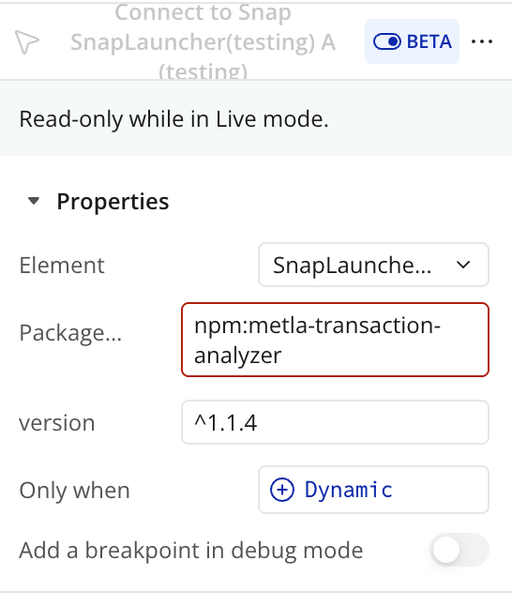Screen dimensions: 512x593
Task: Click the arrow pointer icon beside the action title
Action: [x=26, y=42]
